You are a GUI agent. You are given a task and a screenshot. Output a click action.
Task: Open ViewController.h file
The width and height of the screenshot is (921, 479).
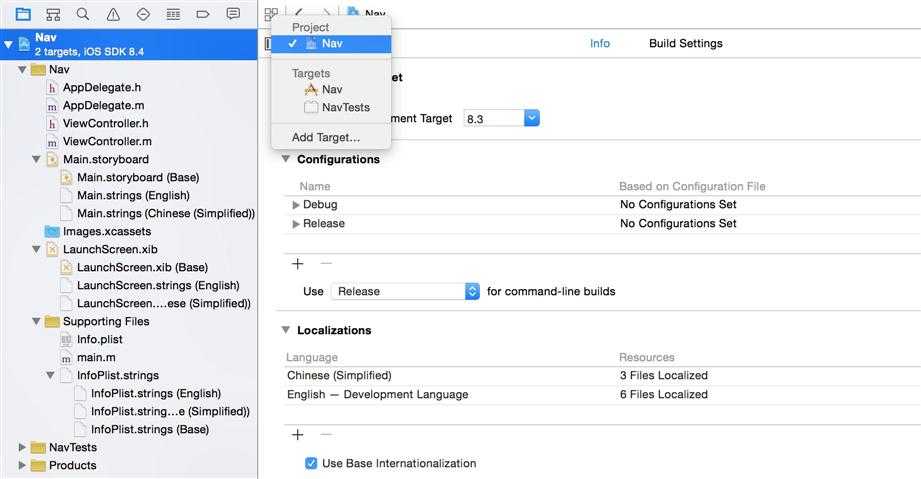[x=106, y=123]
